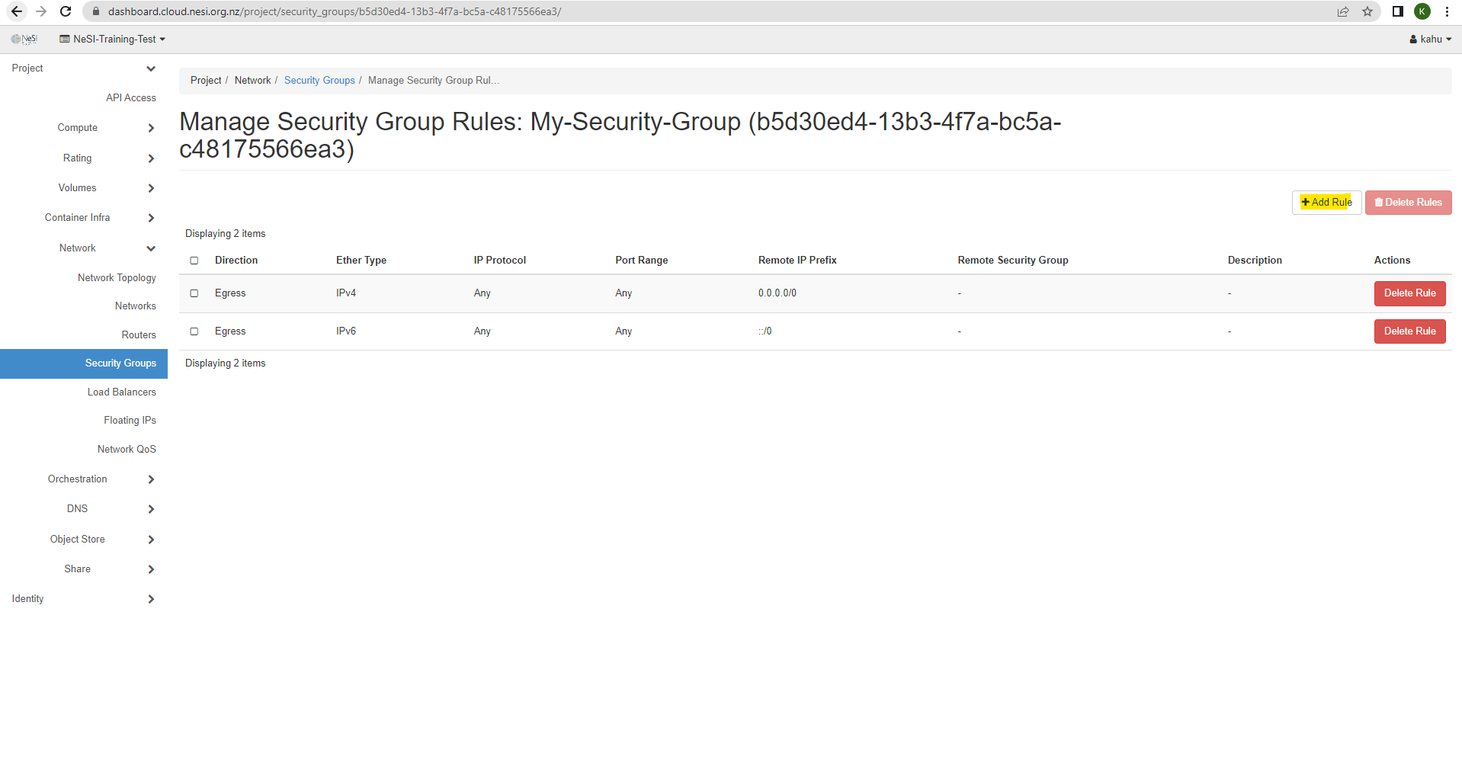
Task: Open the browser side panel icon
Action: 1397,12
